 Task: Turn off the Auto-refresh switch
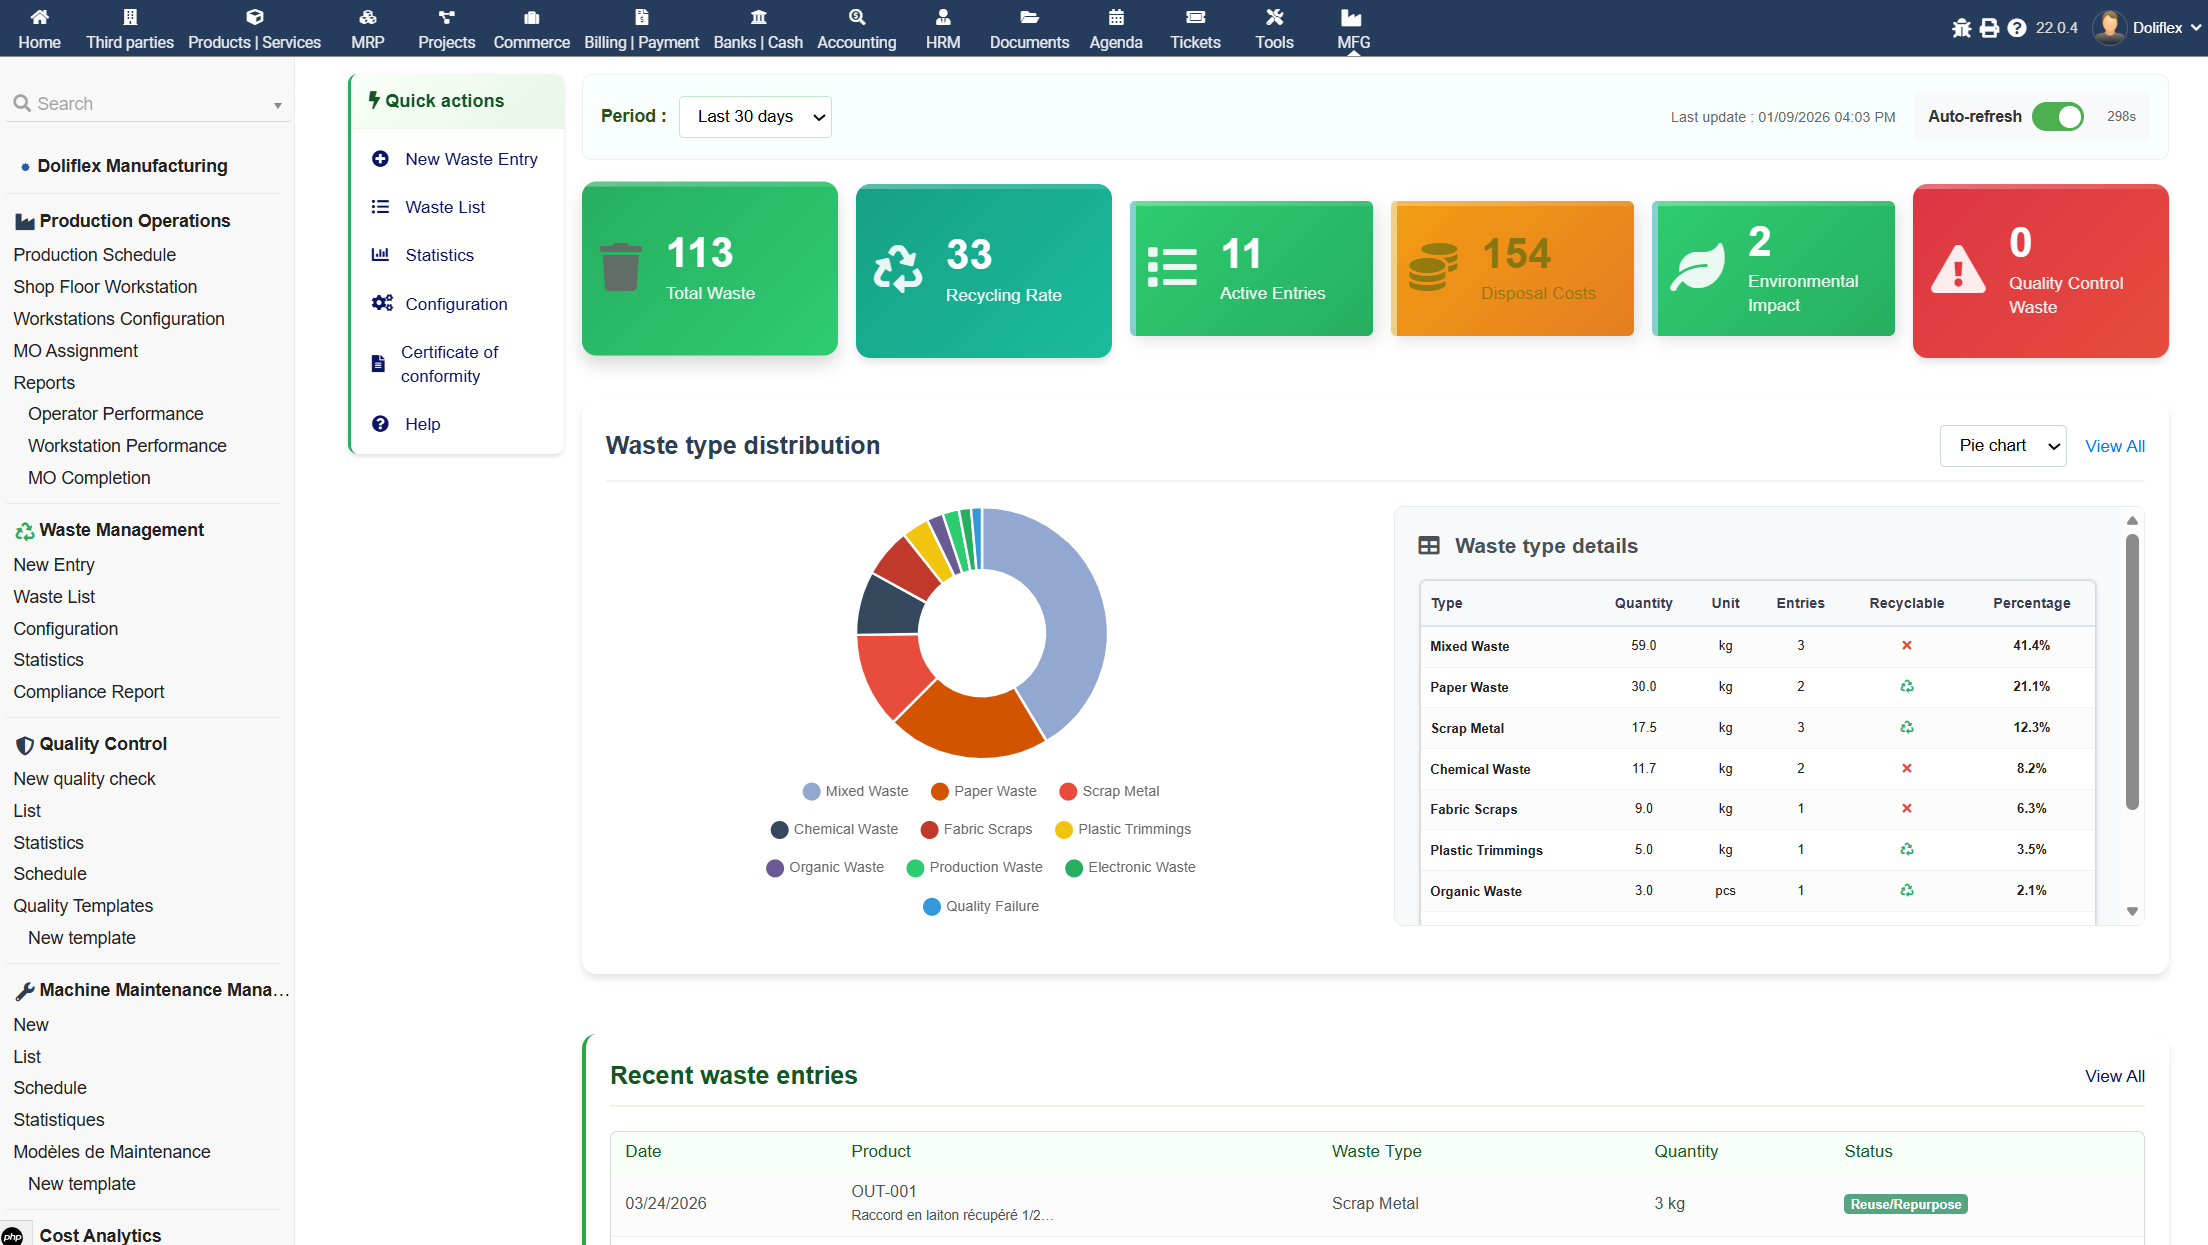[x=2058, y=117]
